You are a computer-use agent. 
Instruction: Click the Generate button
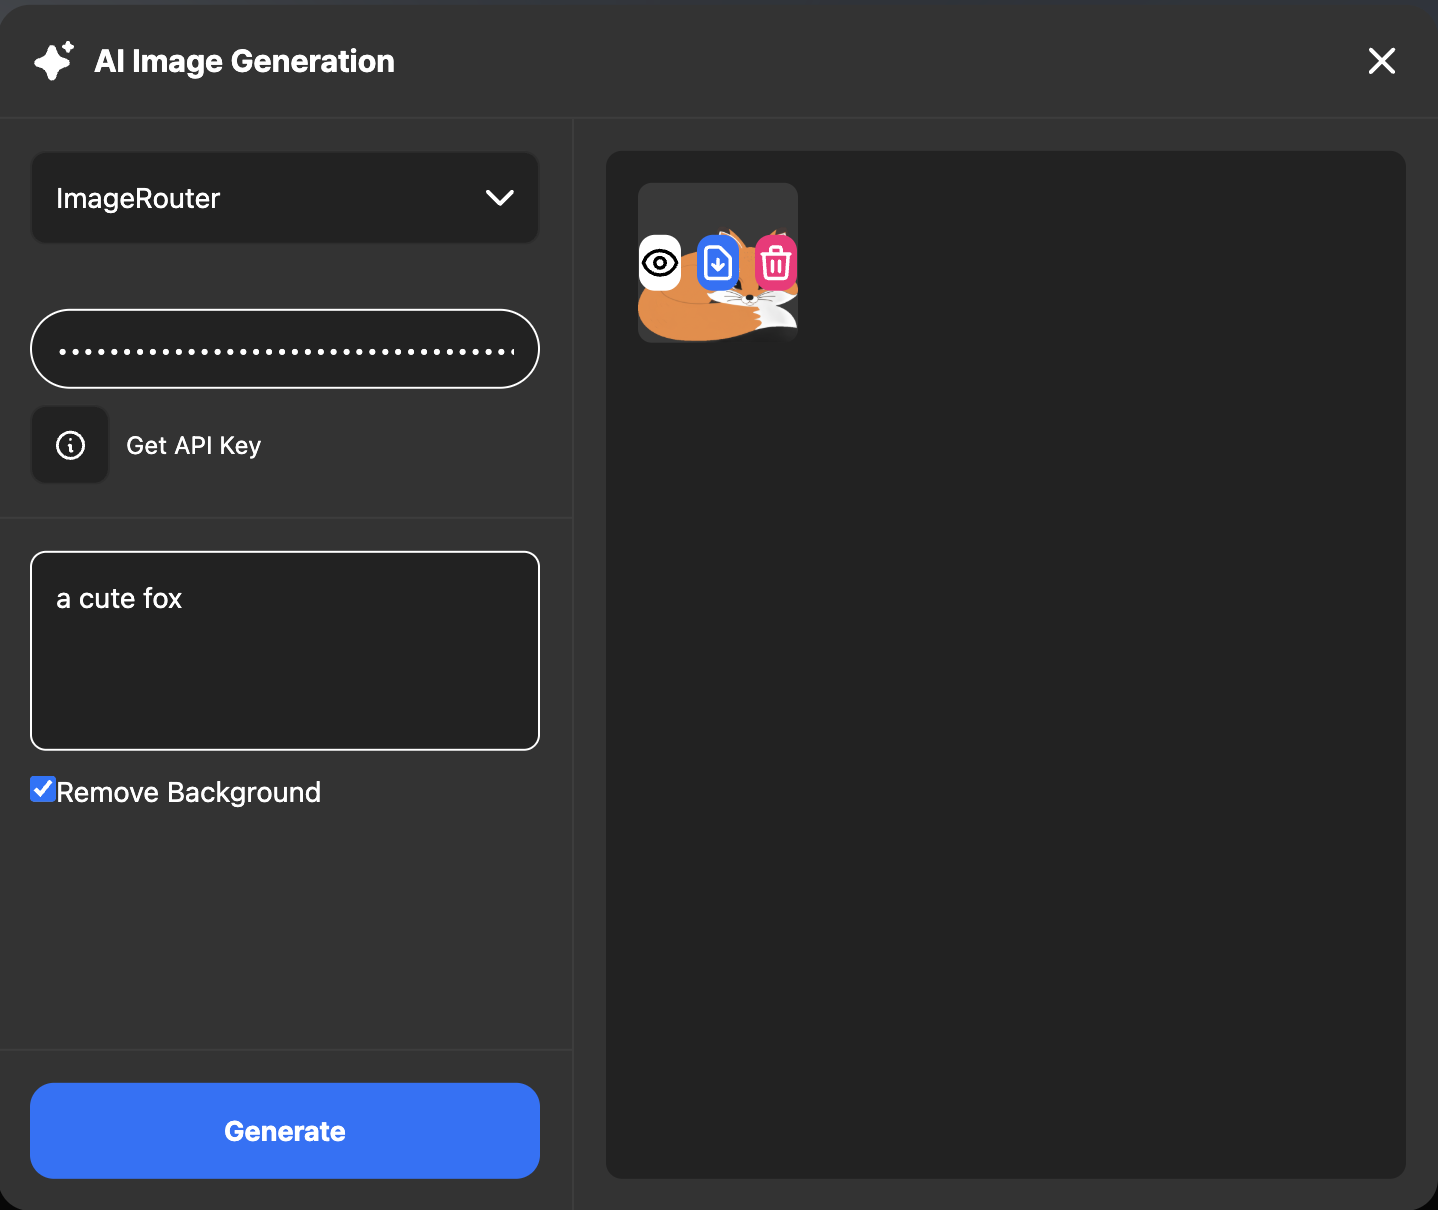(x=285, y=1131)
